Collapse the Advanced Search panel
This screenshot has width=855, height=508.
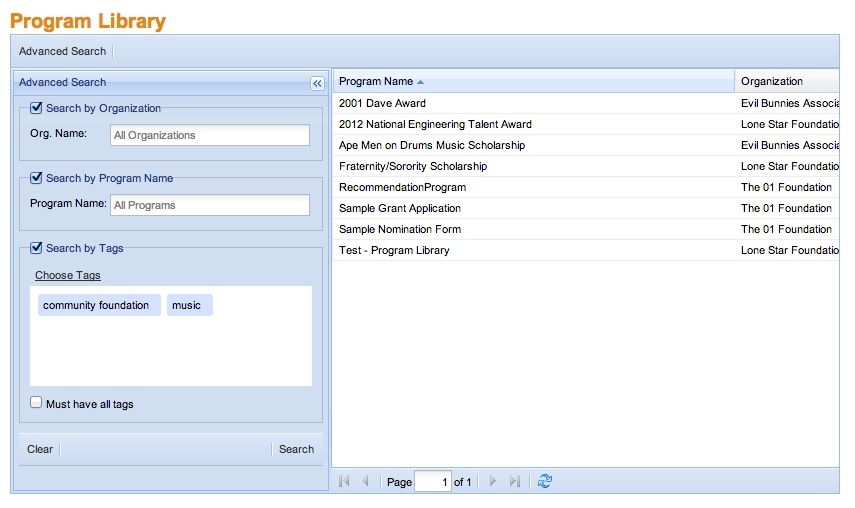[317, 84]
